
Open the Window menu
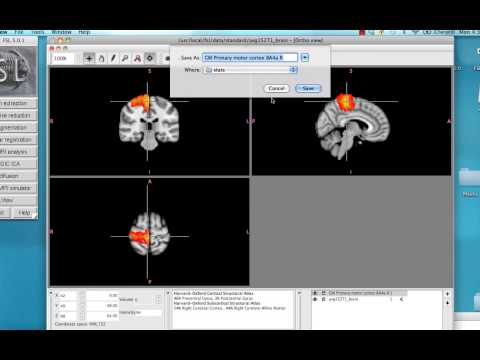pos(61,32)
